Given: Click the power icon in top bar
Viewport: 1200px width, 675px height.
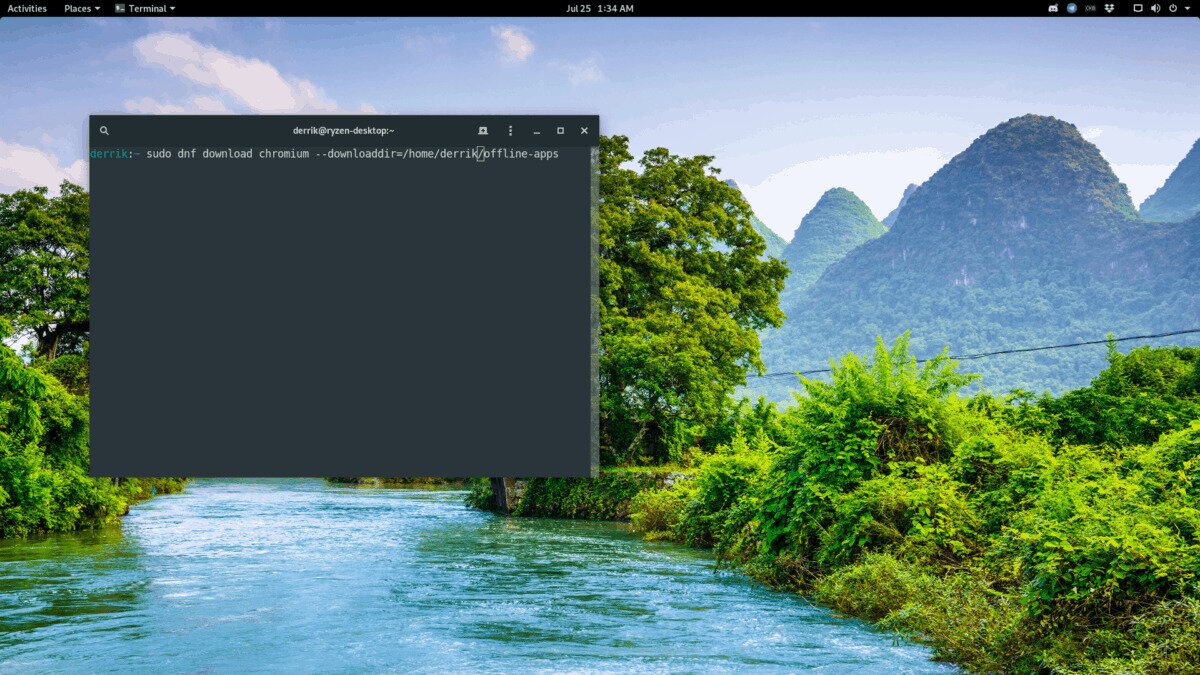Looking at the screenshot, I should click(1173, 8).
